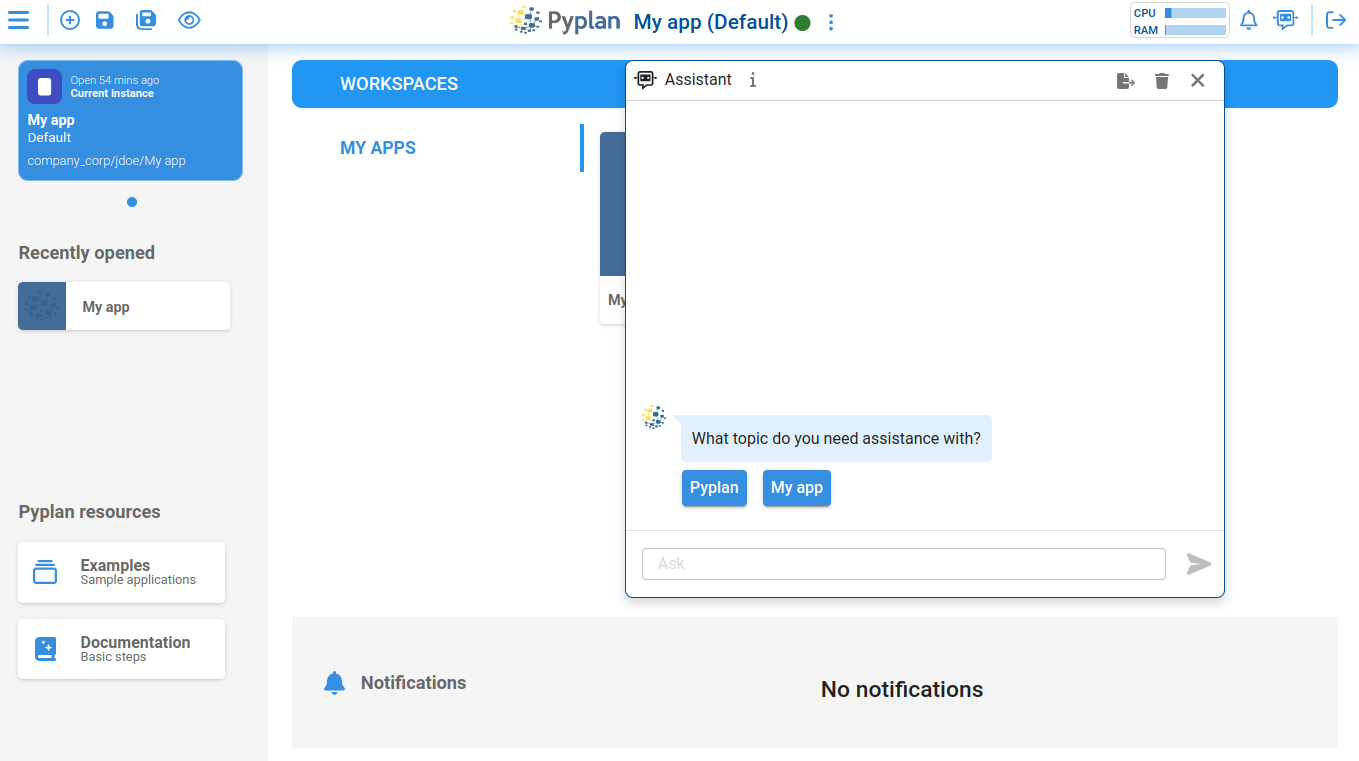
Task: Toggle the assistant chat bot icon in header
Action: pyautogui.click(x=1286, y=20)
